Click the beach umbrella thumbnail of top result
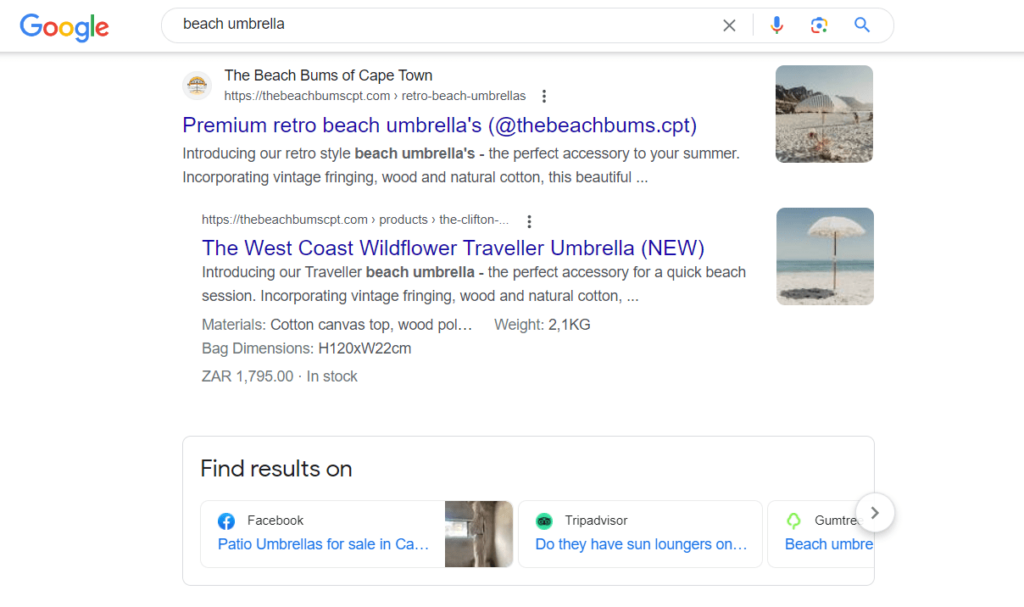Image resolution: width=1024 pixels, height=607 pixels. (x=824, y=113)
